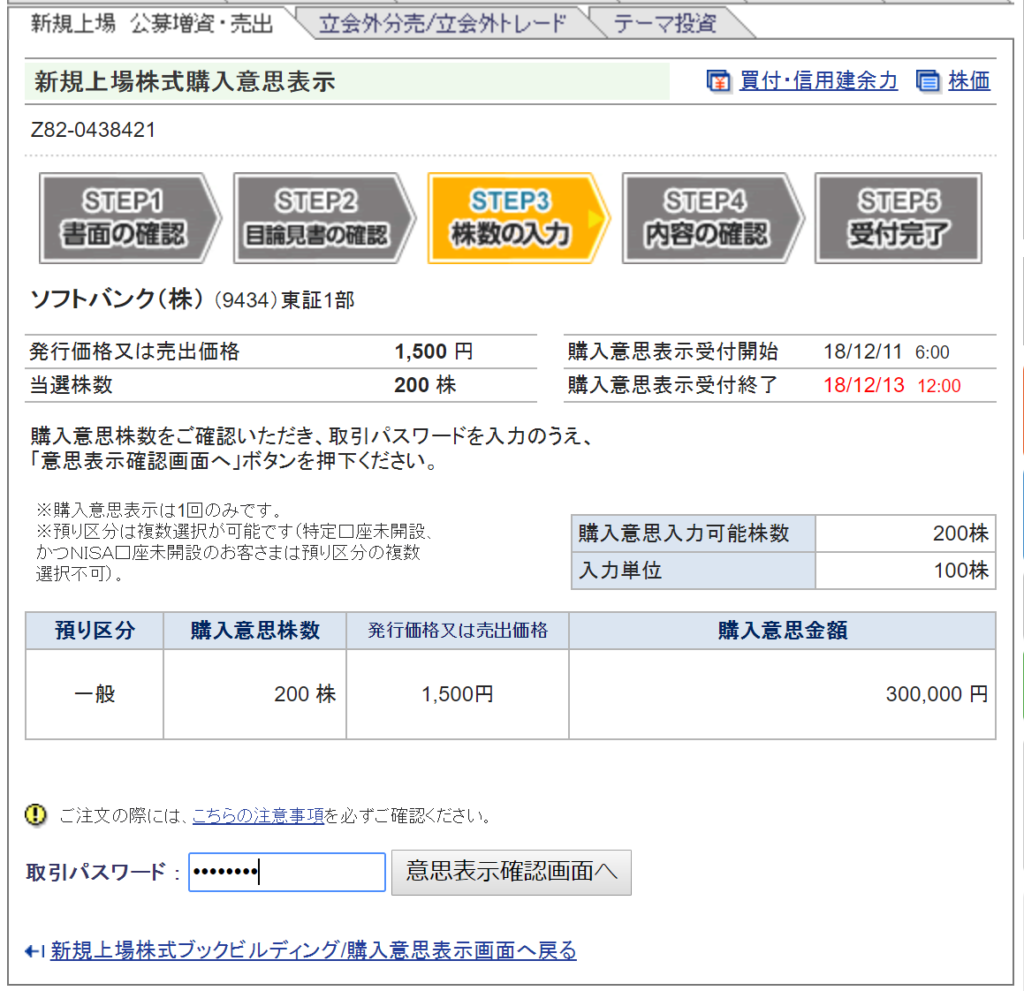Screen dimensions: 1024x991
Task: Click the 購入意思金額 column header
Action: (782, 630)
